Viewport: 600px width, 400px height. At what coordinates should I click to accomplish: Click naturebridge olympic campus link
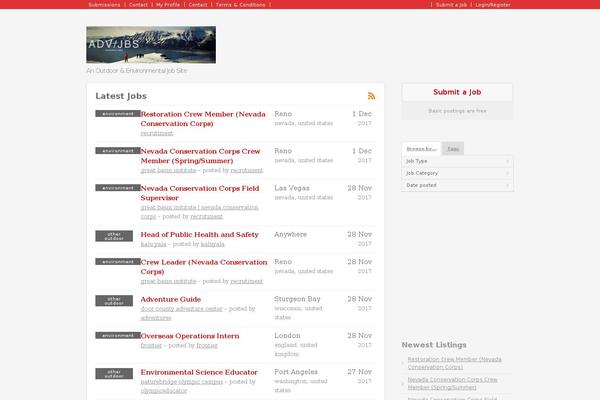point(182,382)
